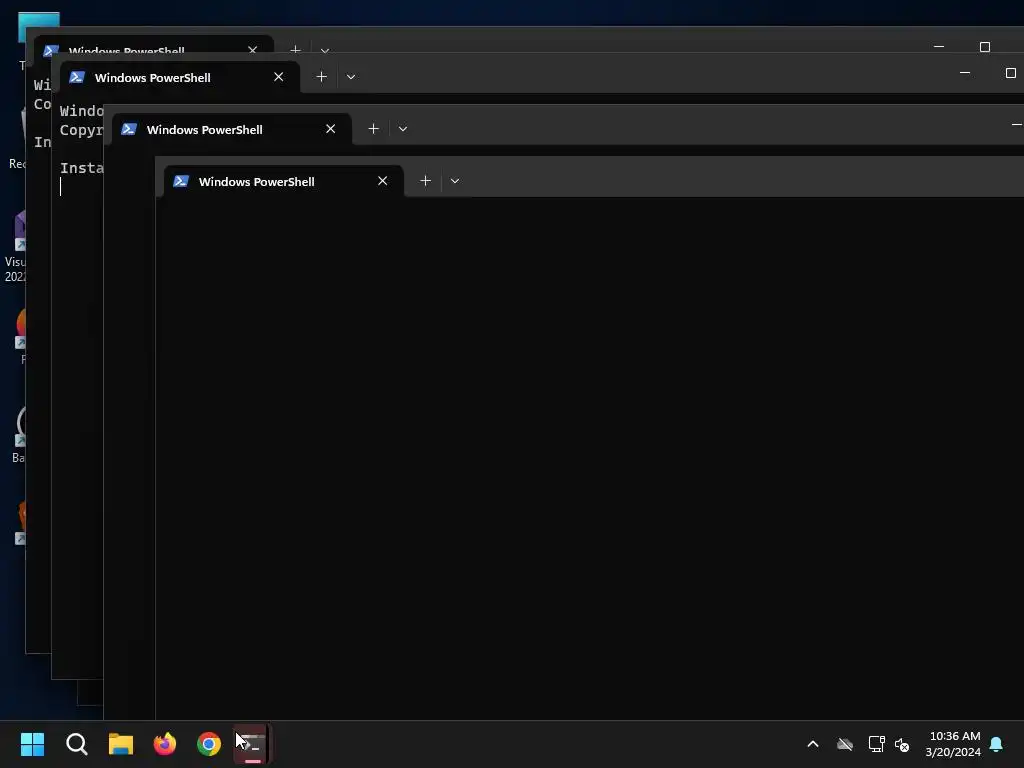This screenshot has width=1024, height=768.
Task: Minimize the third terminal window
Action: click(x=965, y=72)
